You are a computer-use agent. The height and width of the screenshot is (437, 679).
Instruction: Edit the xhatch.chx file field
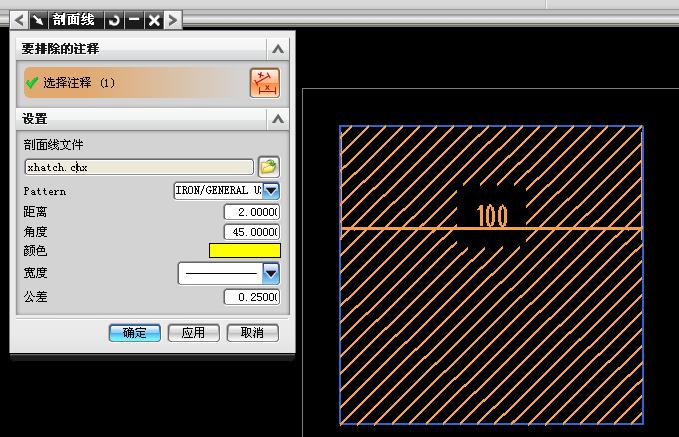pyautogui.click(x=139, y=167)
